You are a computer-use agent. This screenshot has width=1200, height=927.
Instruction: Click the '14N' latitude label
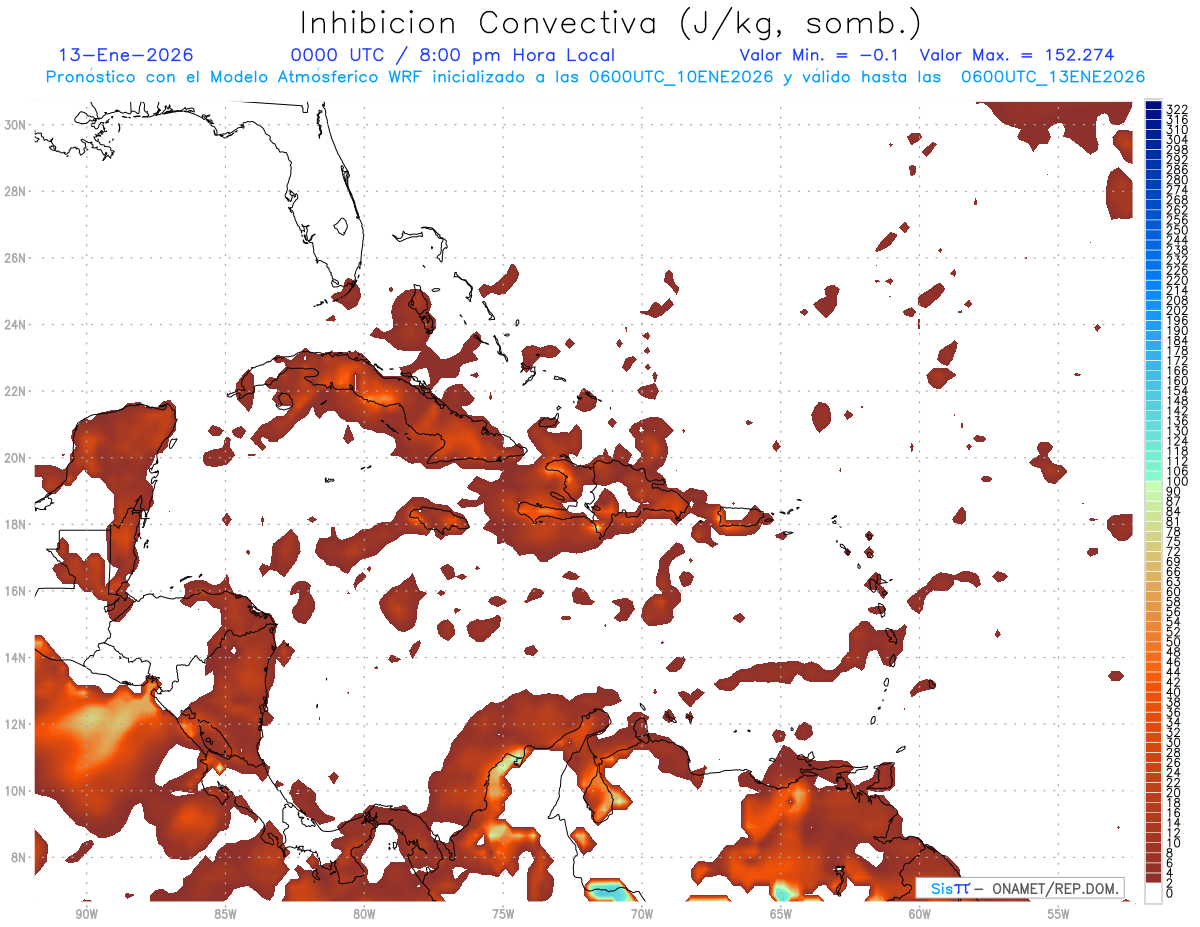coord(17,658)
